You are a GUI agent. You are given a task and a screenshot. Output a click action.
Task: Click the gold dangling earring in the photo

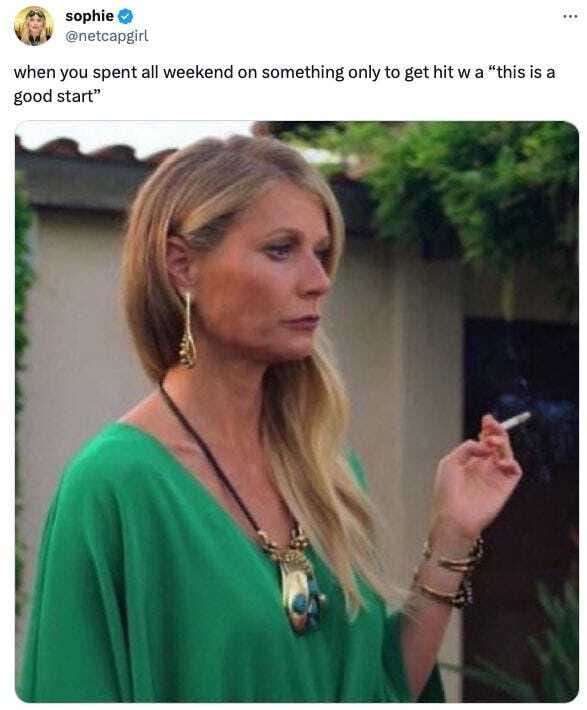(x=188, y=330)
